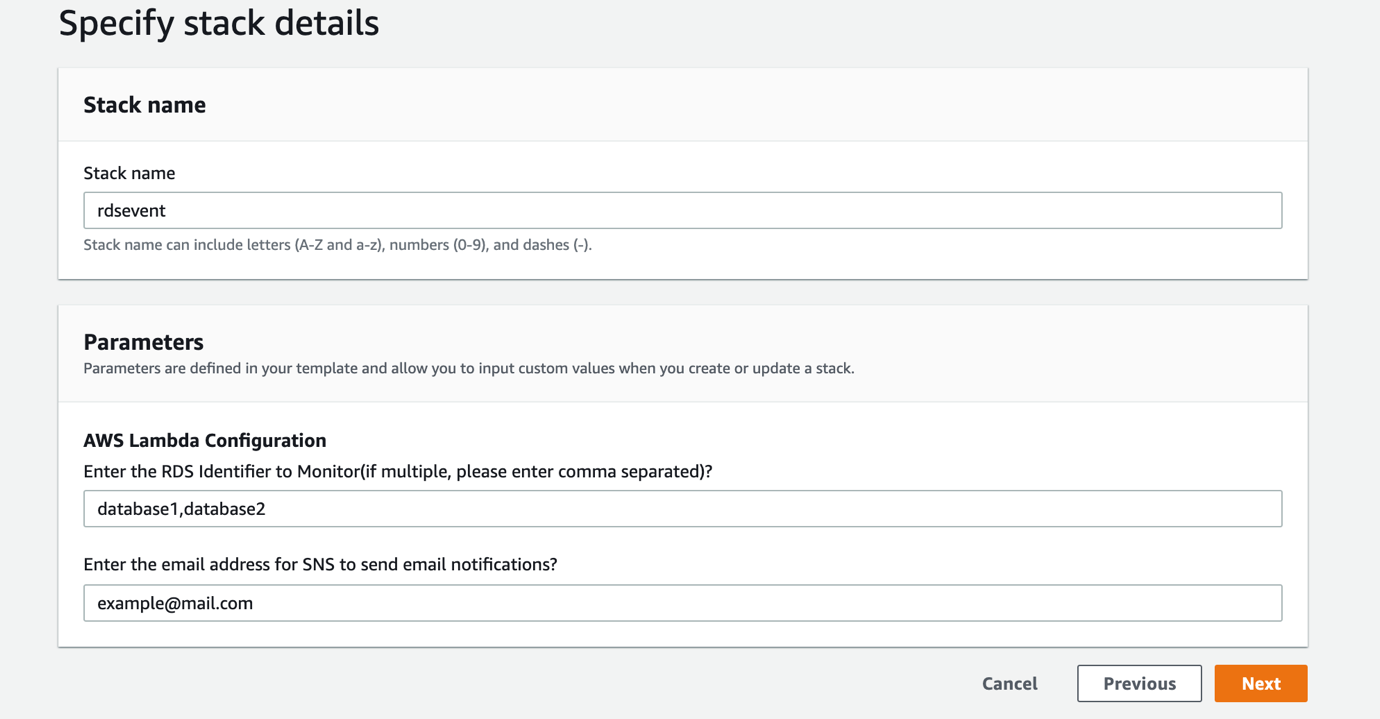This screenshot has height=719, width=1380.
Task: Click the AWS Lambda Configuration heading
Action: (x=205, y=440)
